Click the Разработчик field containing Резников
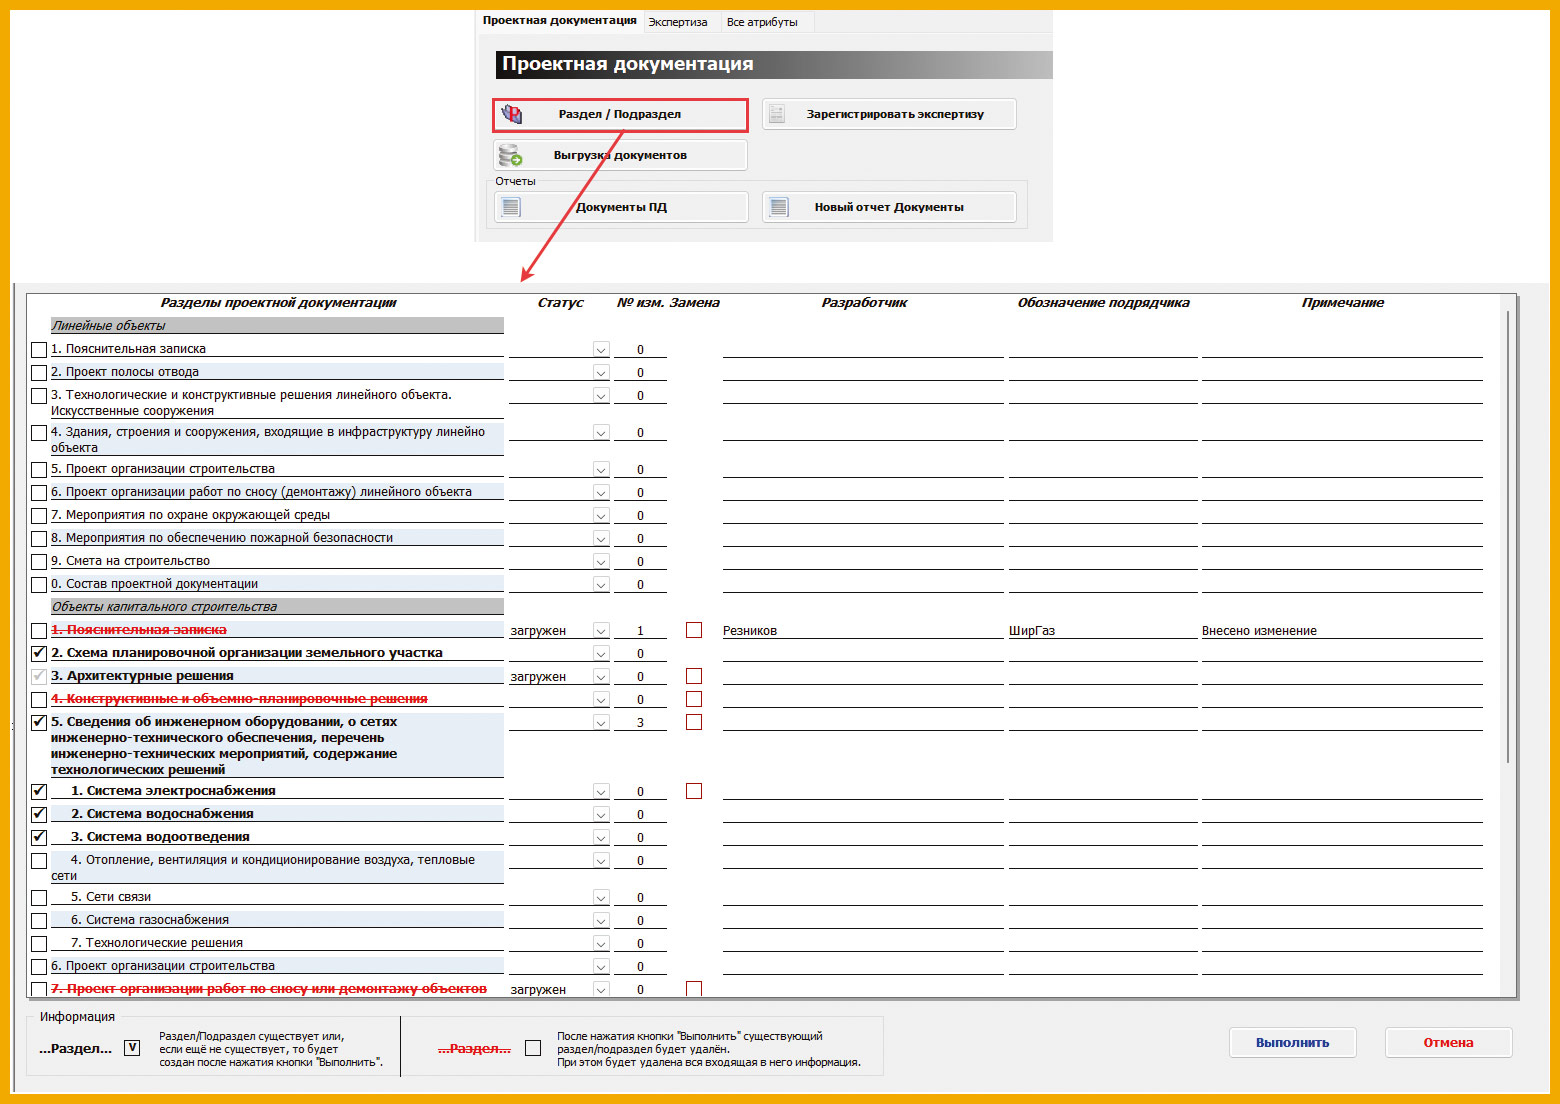The height and width of the screenshot is (1104, 1560). pyautogui.click(x=863, y=631)
